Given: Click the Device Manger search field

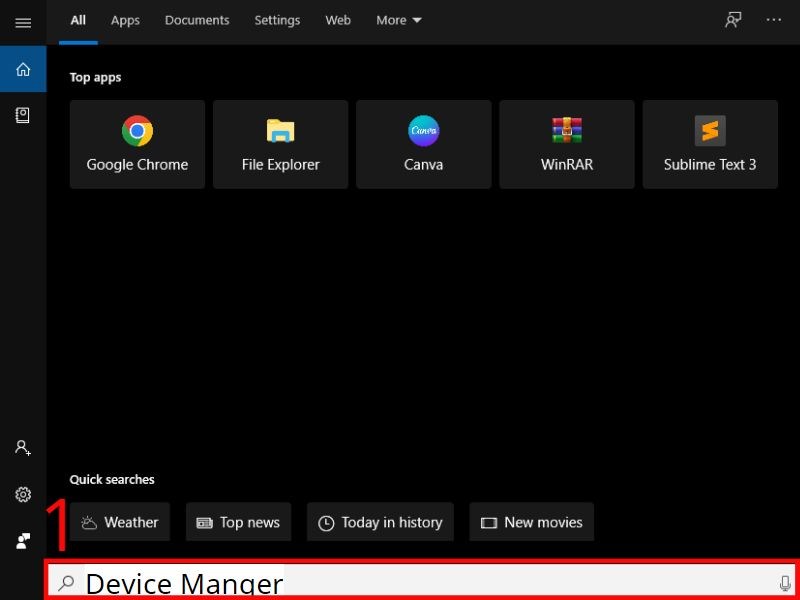Looking at the screenshot, I should coord(400,582).
